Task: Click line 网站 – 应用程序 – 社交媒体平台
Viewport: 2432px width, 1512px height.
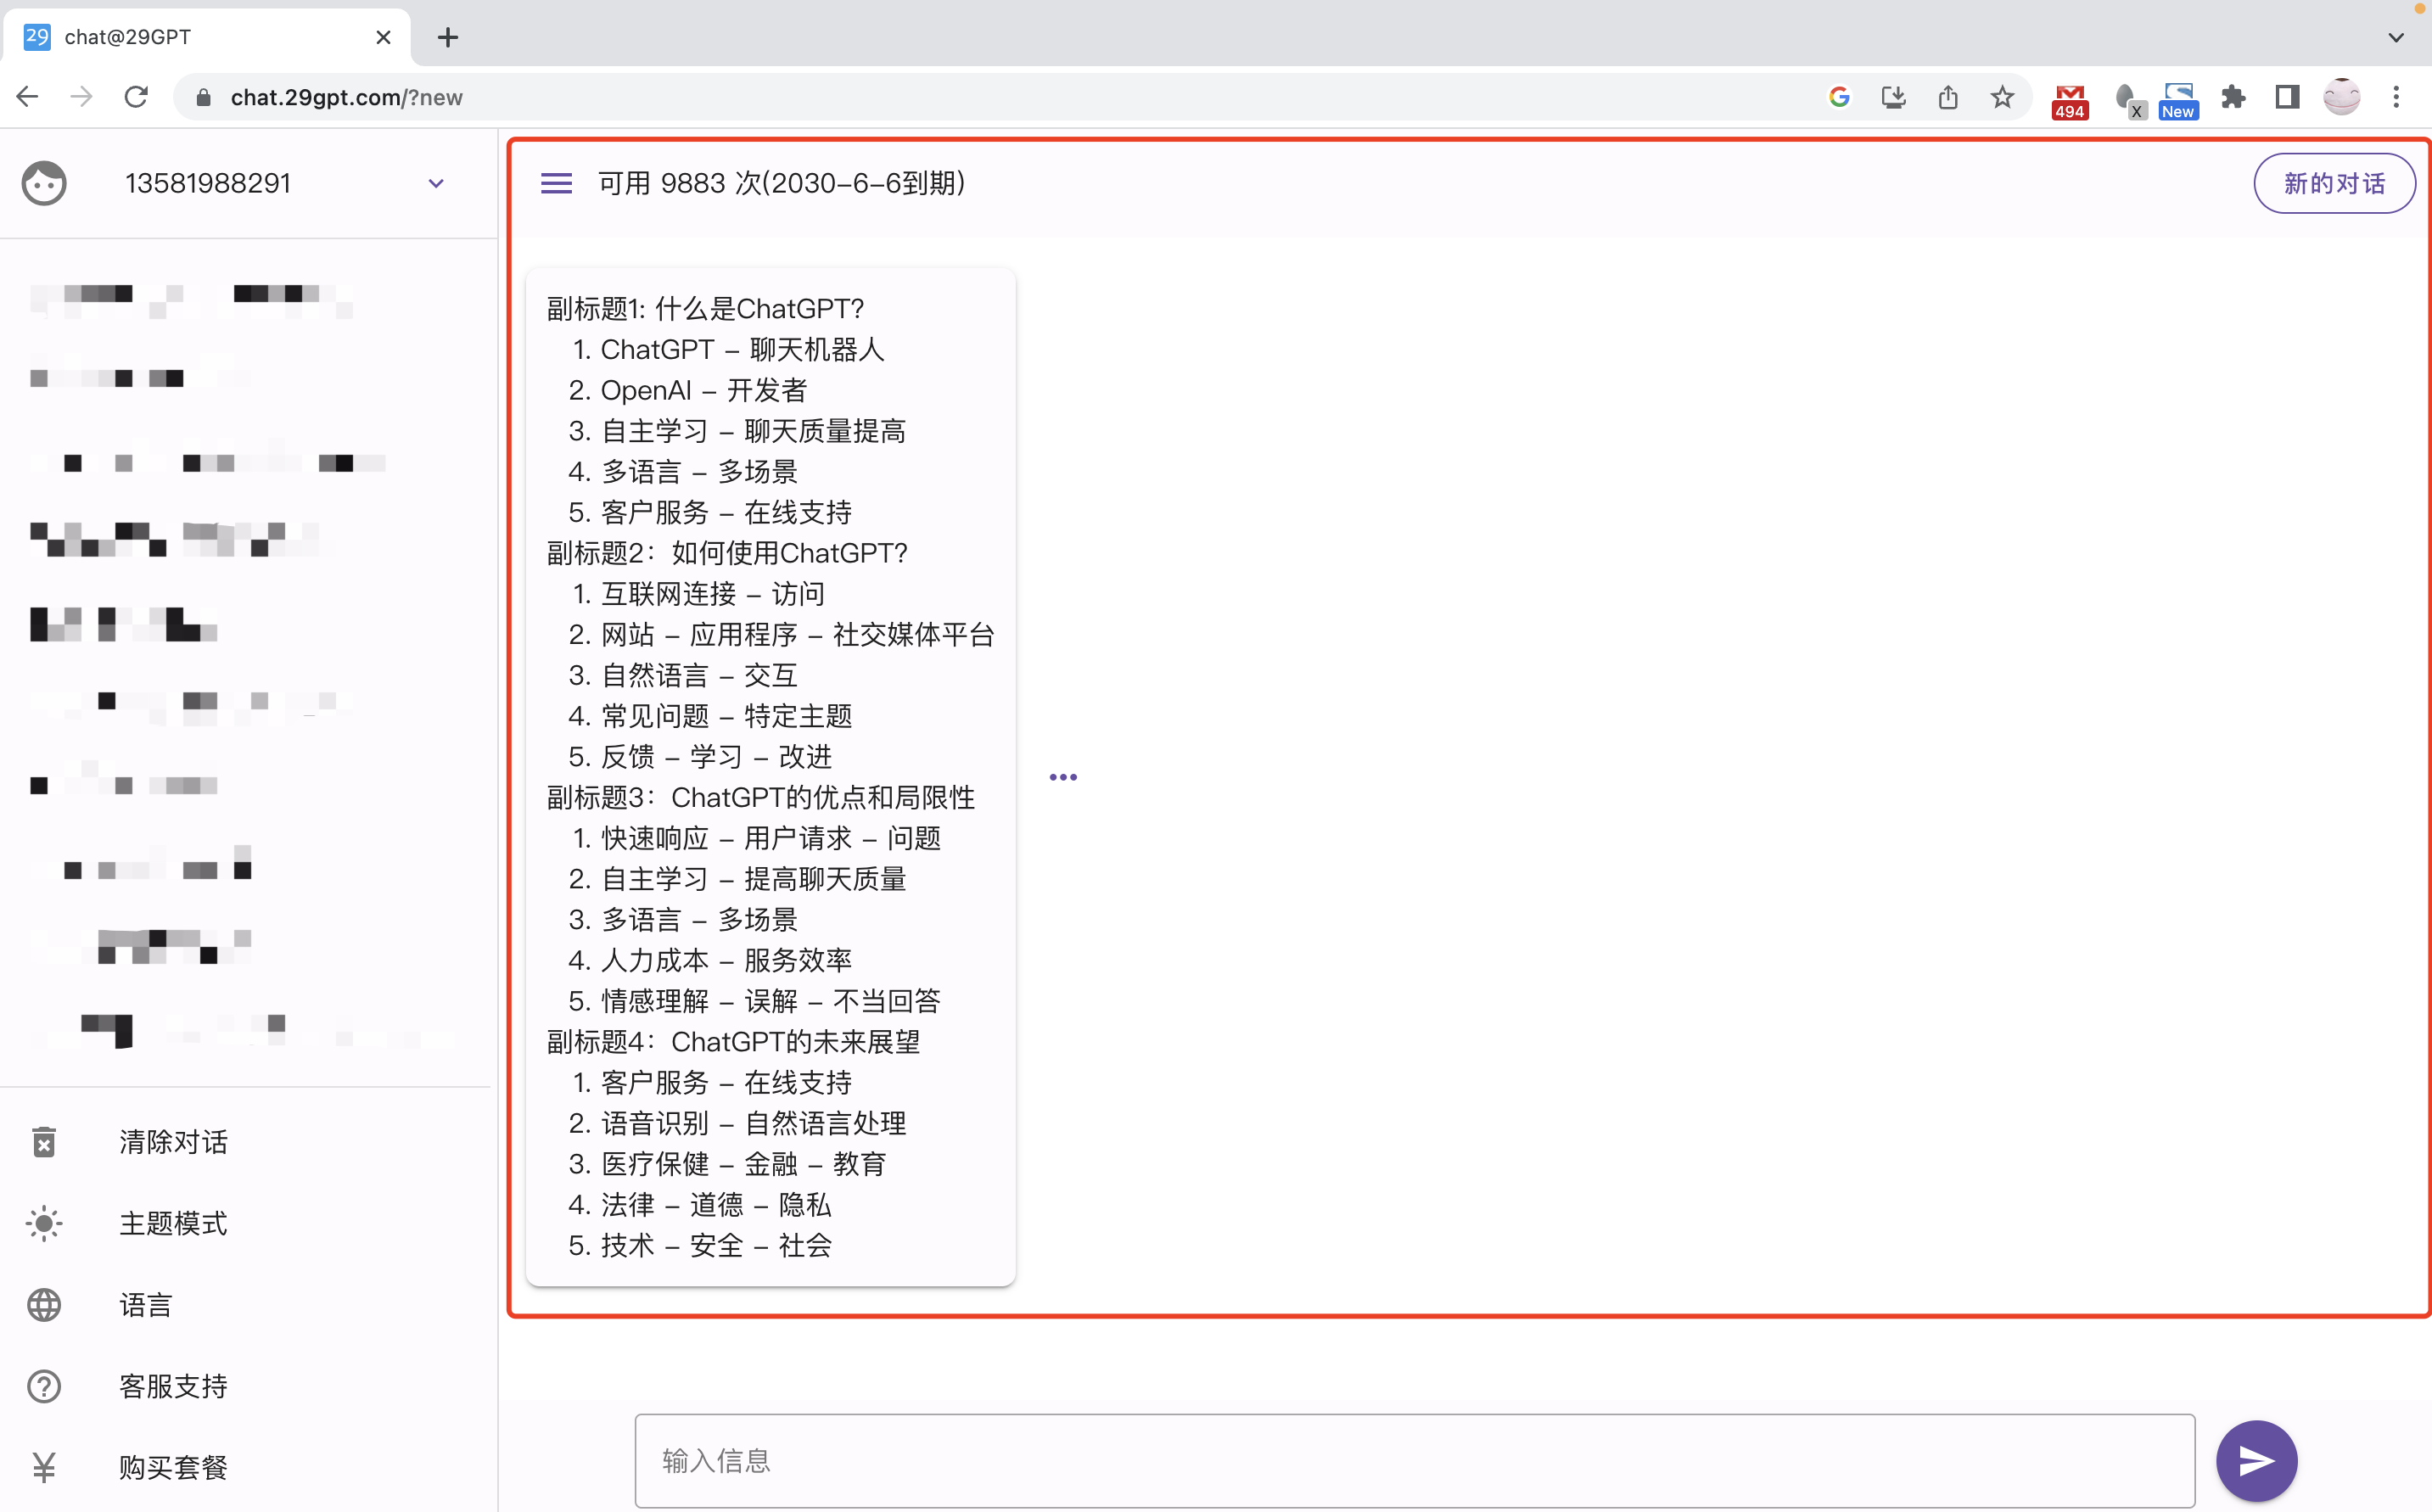Action: pyautogui.click(x=797, y=634)
